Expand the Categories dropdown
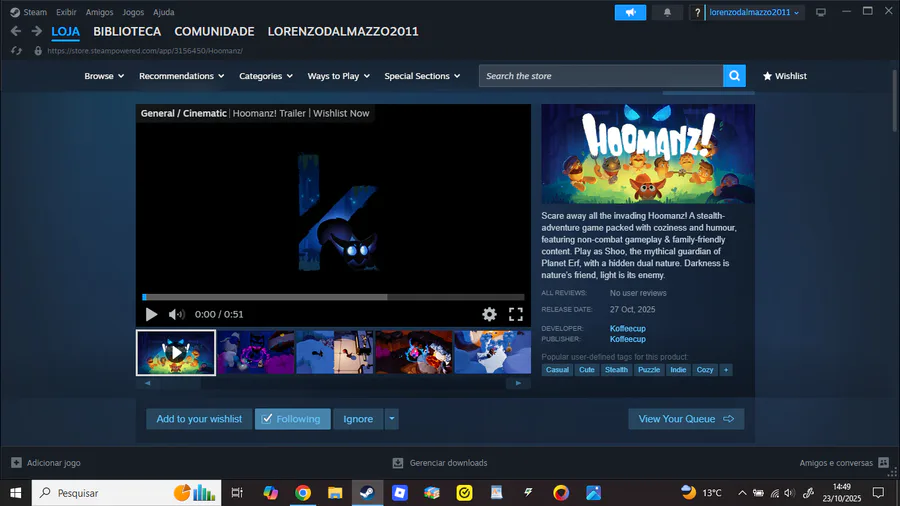 pyautogui.click(x=266, y=76)
